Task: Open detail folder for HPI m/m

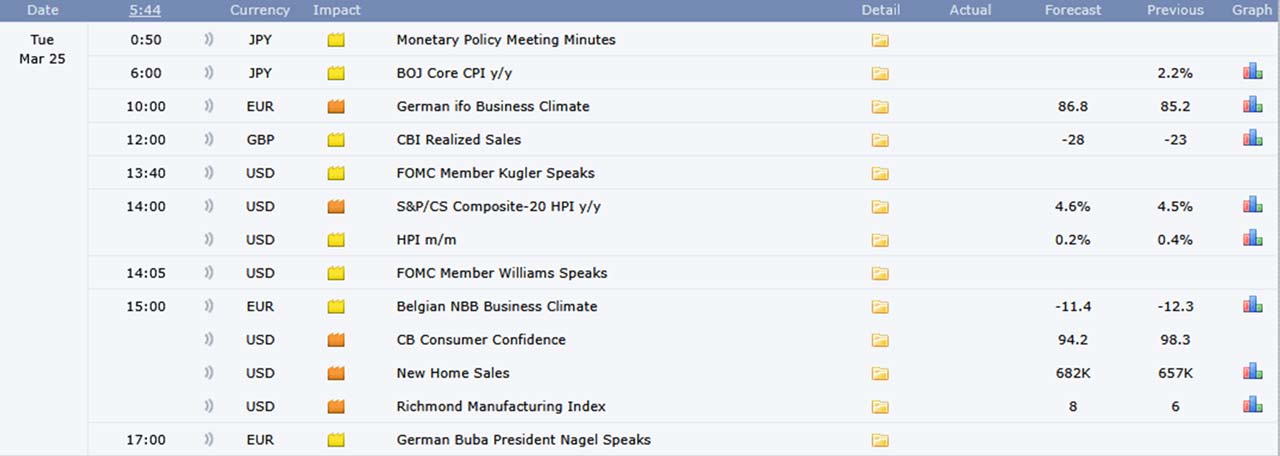Action: pos(880,240)
